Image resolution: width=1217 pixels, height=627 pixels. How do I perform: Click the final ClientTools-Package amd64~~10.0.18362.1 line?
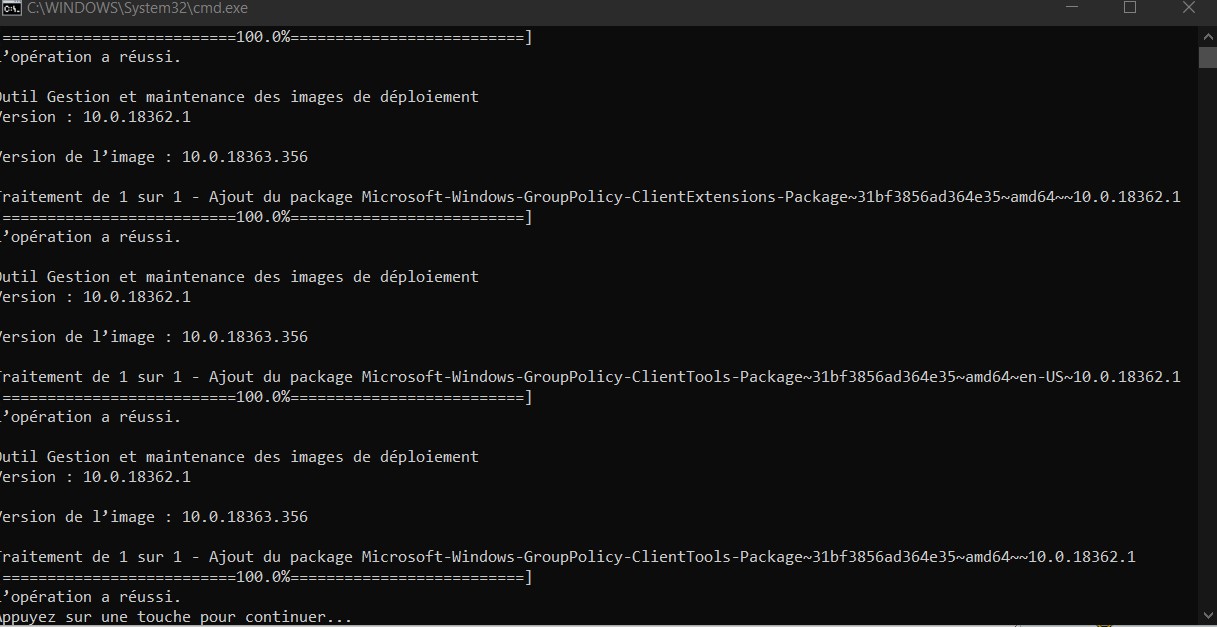pyautogui.click(x=568, y=557)
